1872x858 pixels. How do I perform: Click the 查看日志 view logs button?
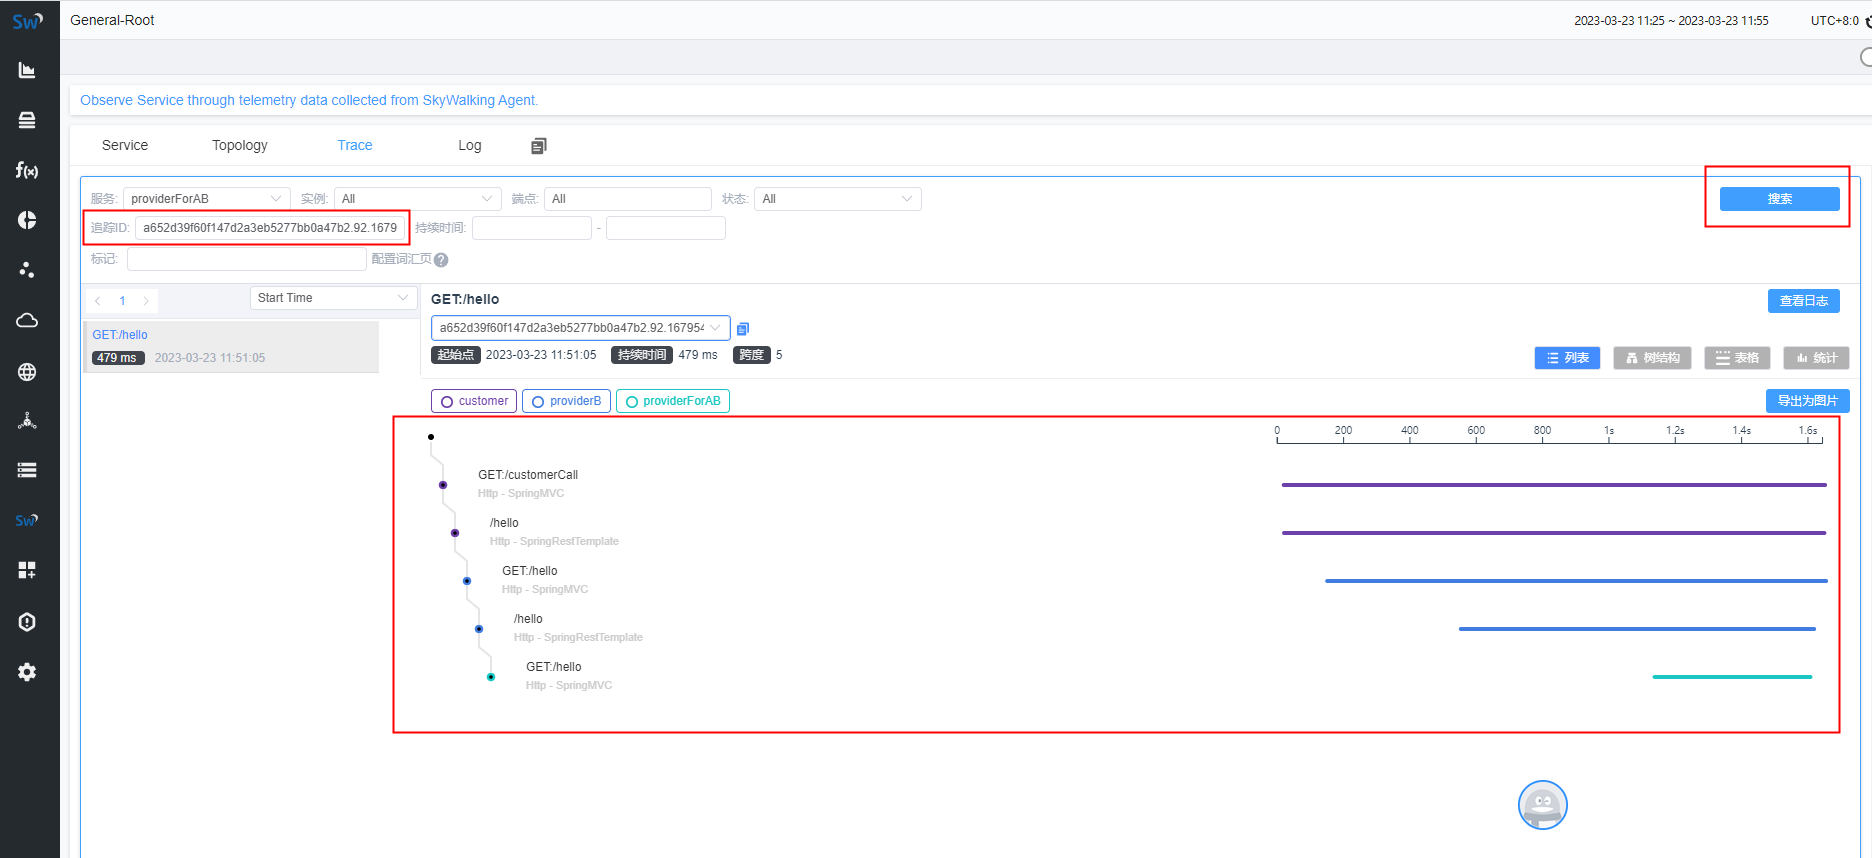[x=1804, y=301]
